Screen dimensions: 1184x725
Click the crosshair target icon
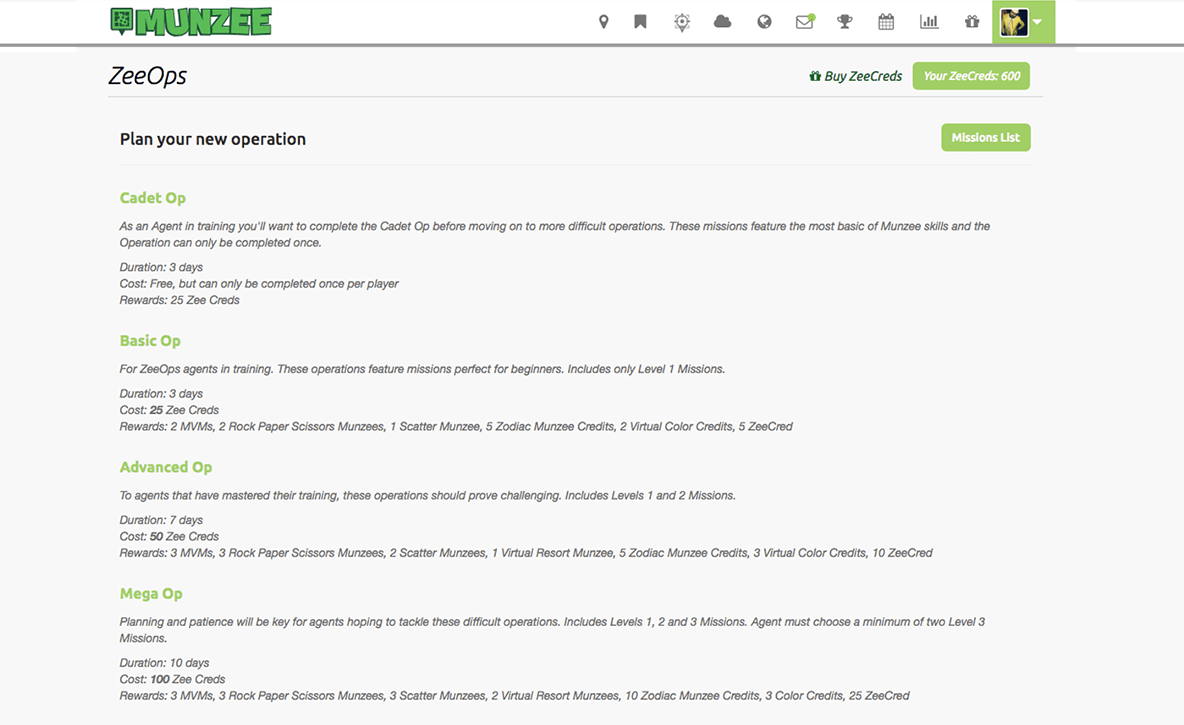(x=682, y=22)
